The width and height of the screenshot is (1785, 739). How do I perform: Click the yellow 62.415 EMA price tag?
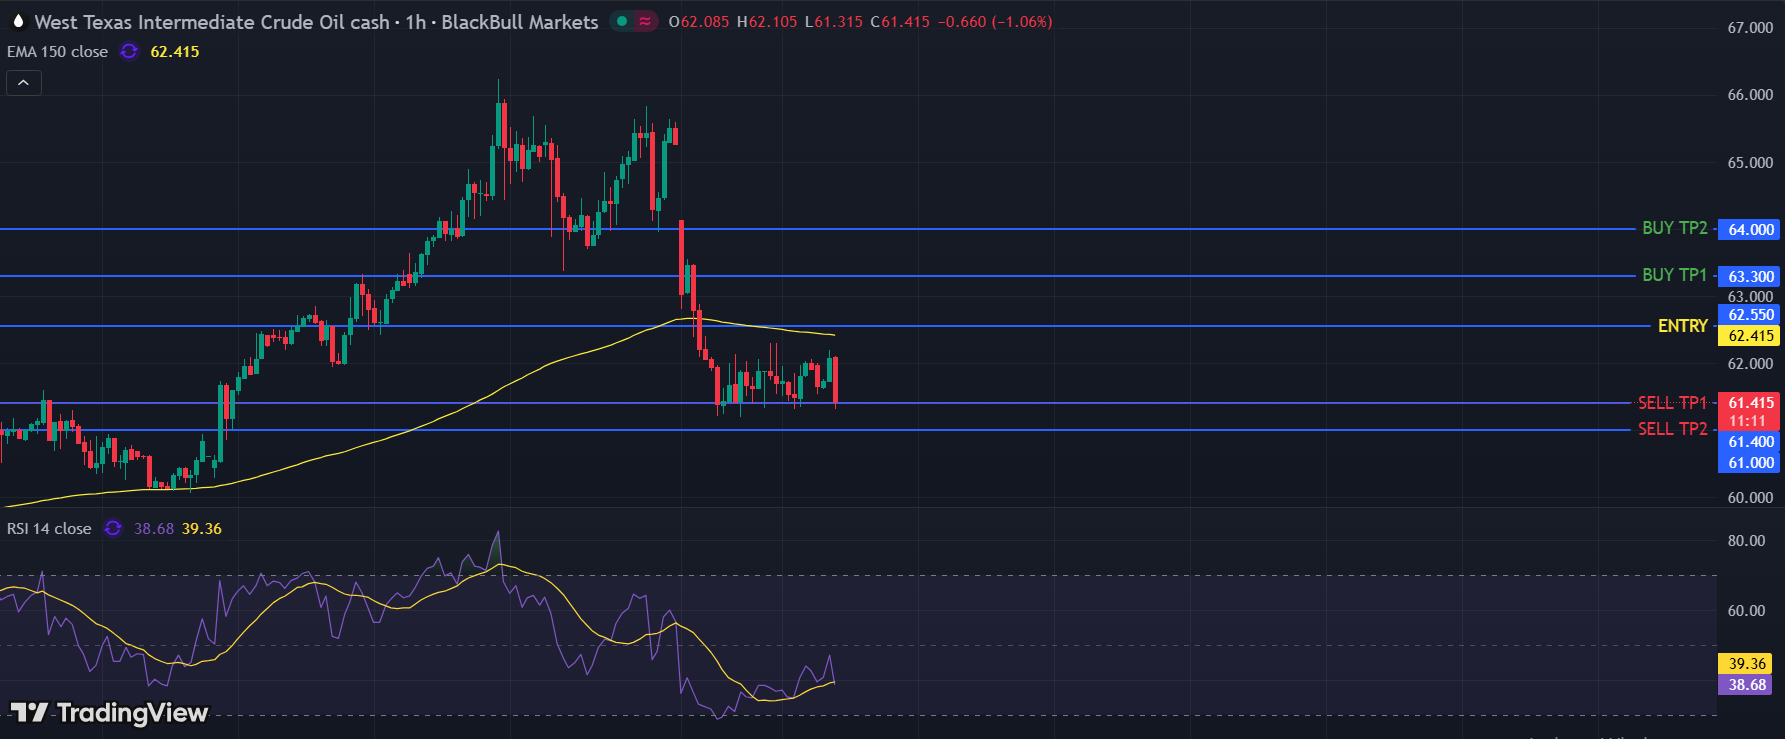click(x=1751, y=336)
